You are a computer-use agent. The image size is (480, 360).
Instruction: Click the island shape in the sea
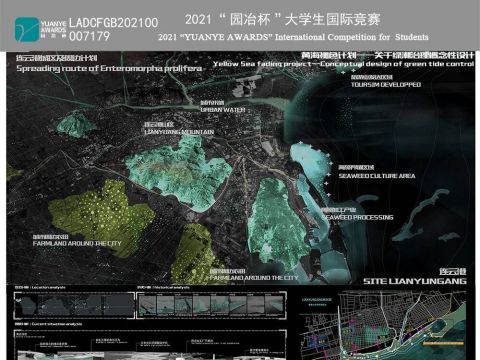click(422, 215)
